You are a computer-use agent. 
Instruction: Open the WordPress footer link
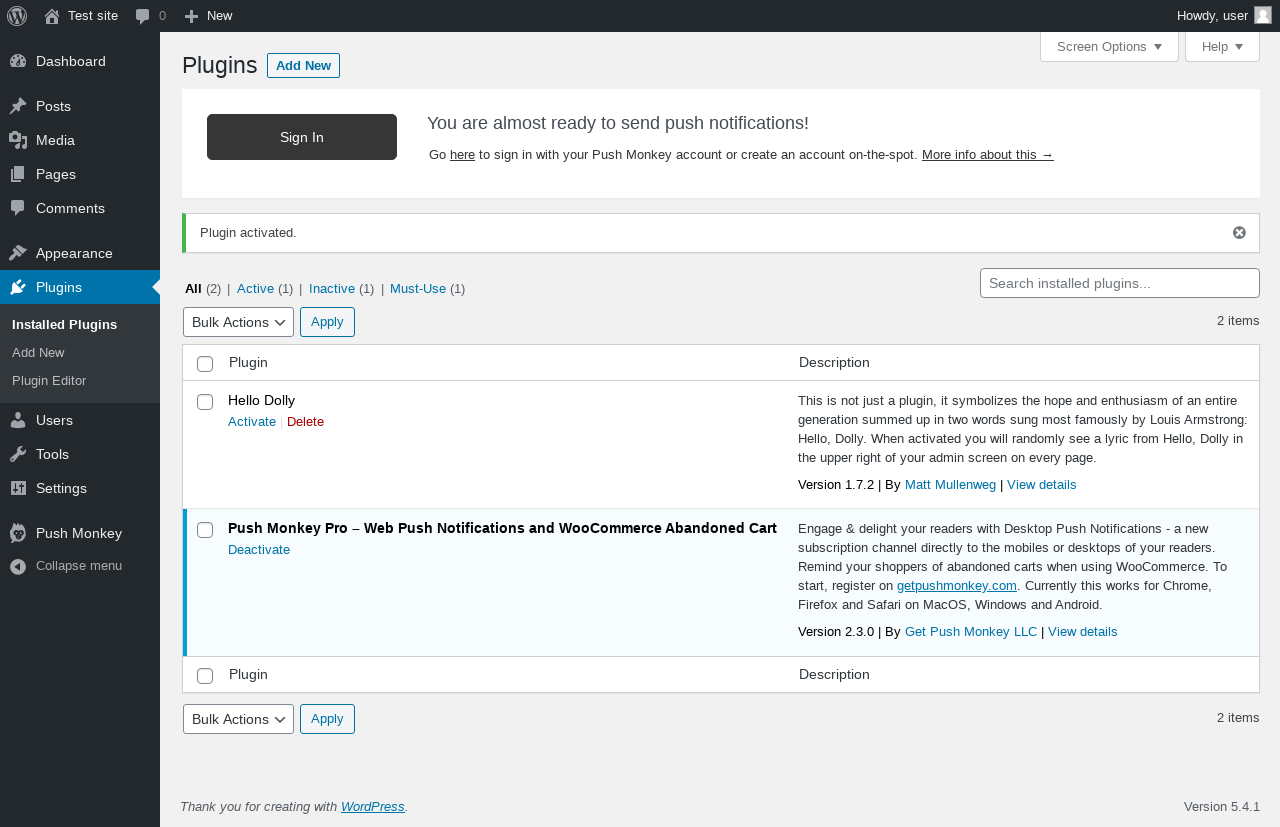tap(373, 806)
